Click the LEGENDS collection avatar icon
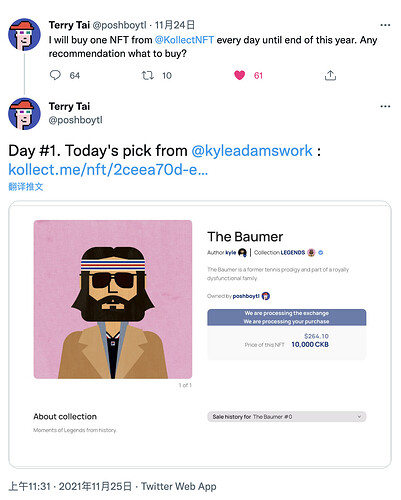Screen dimensions: 401x500 (x=311, y=253)
